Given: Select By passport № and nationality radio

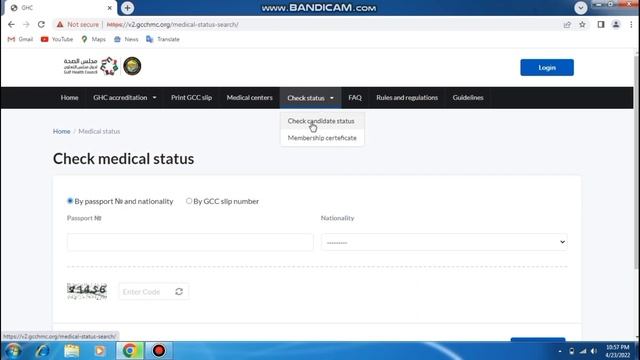Looking at the screenshot, I should [70, 201].
